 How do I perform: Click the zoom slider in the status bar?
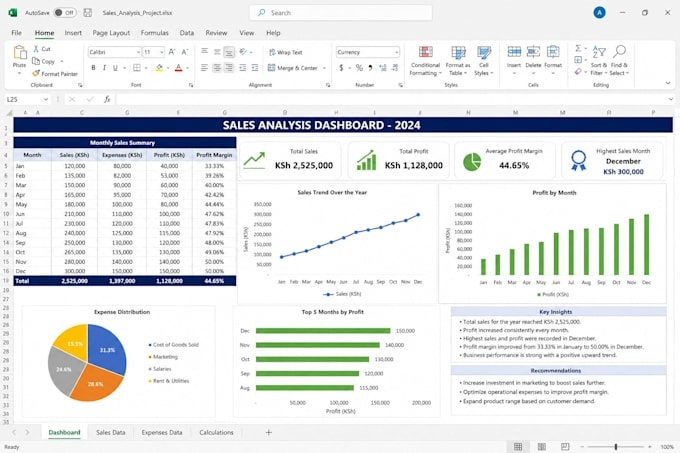[x=615, y=446]
